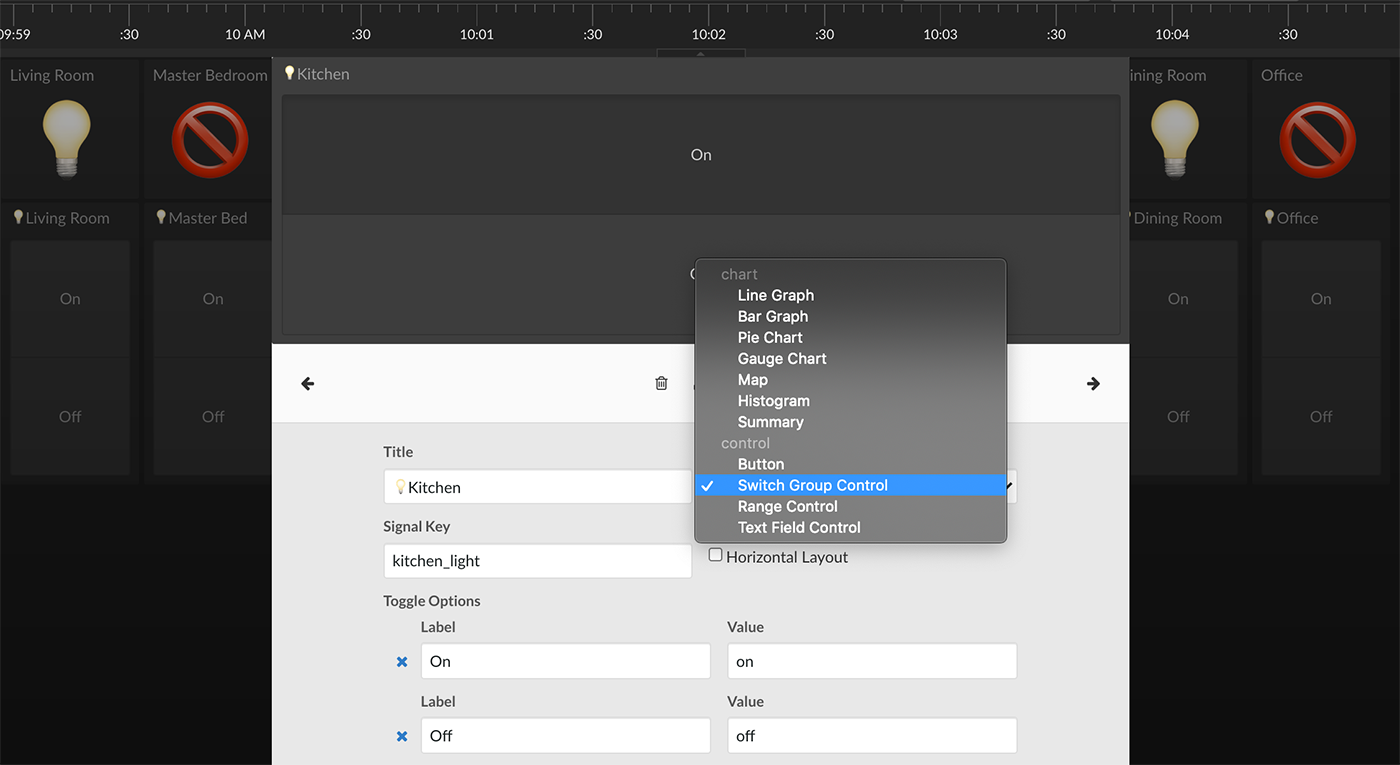
Task: Edit the value field containing on
Action: 872,661
